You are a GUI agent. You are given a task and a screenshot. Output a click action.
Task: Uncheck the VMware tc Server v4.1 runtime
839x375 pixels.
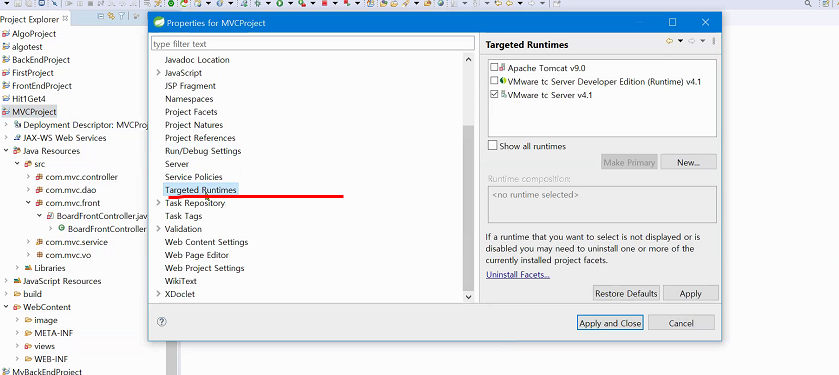pyautogui.click(x=494, y=95)
